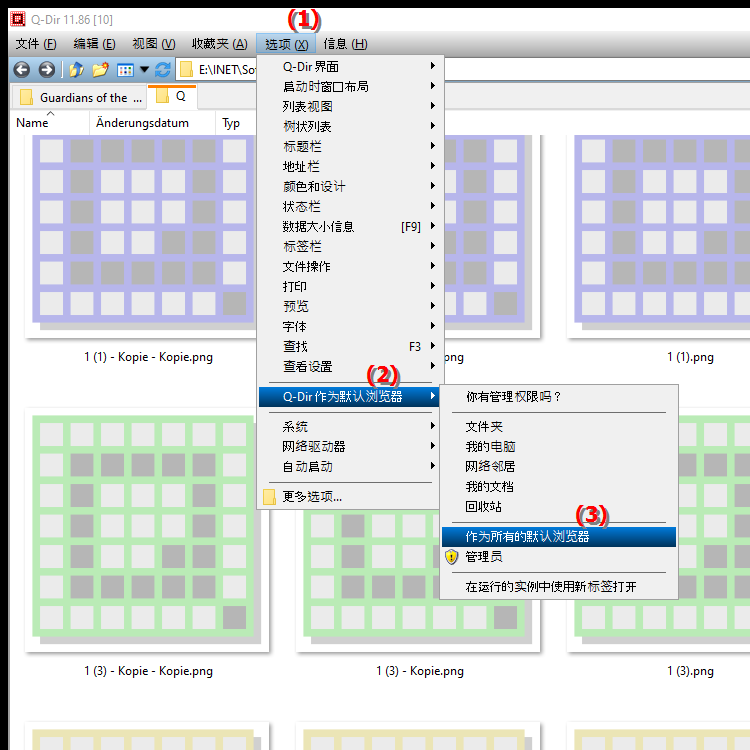
Task: Select thumbnail 1 (3) - Kopie - Kopie.png
Action: 147,530
